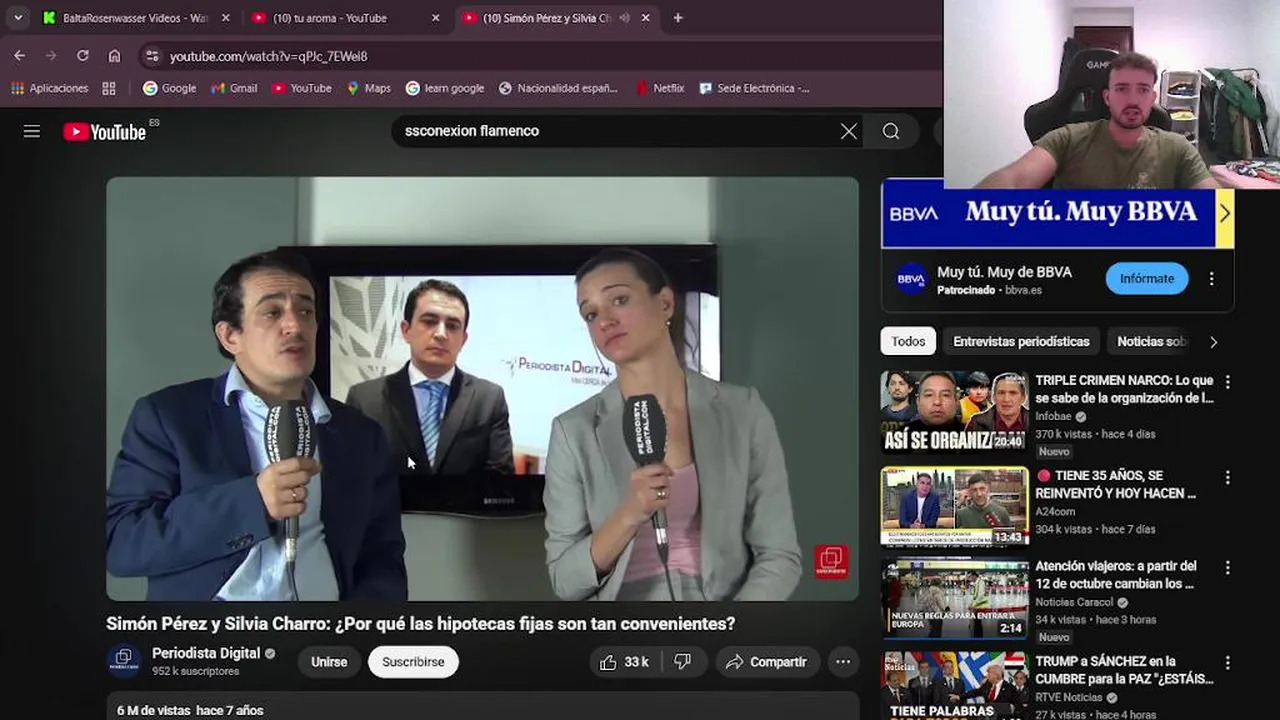View site information in address bar

click(x=151, y=56)
